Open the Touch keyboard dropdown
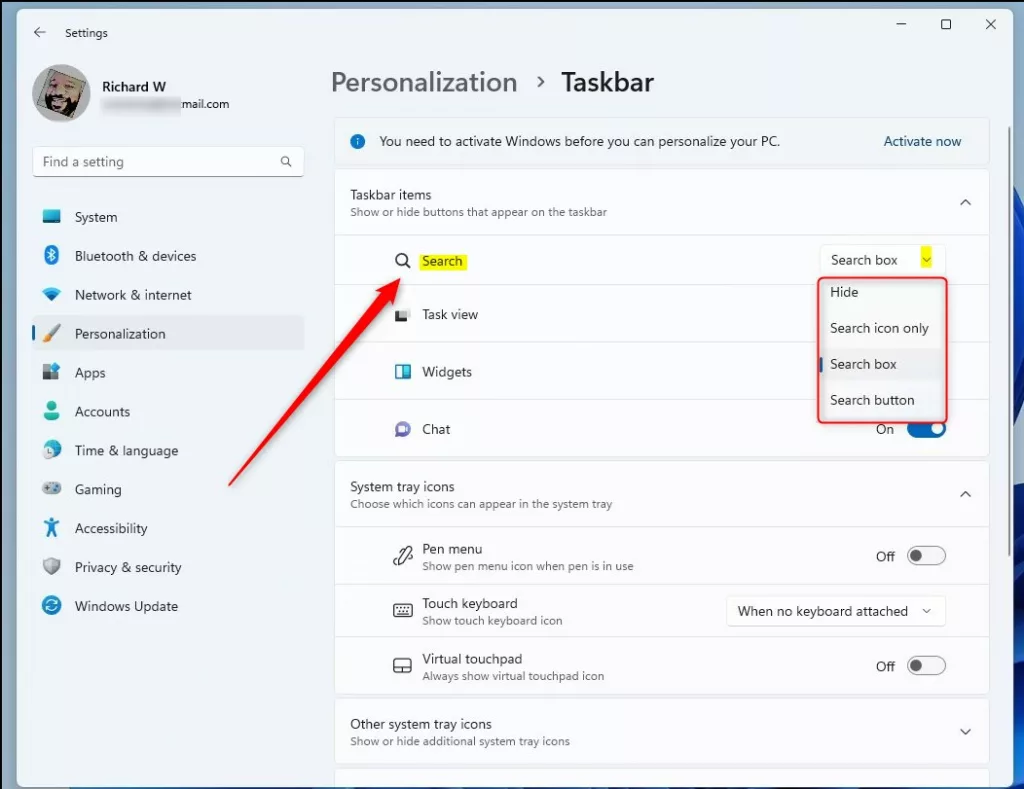 pyautogui.click(x=835, y=611)
